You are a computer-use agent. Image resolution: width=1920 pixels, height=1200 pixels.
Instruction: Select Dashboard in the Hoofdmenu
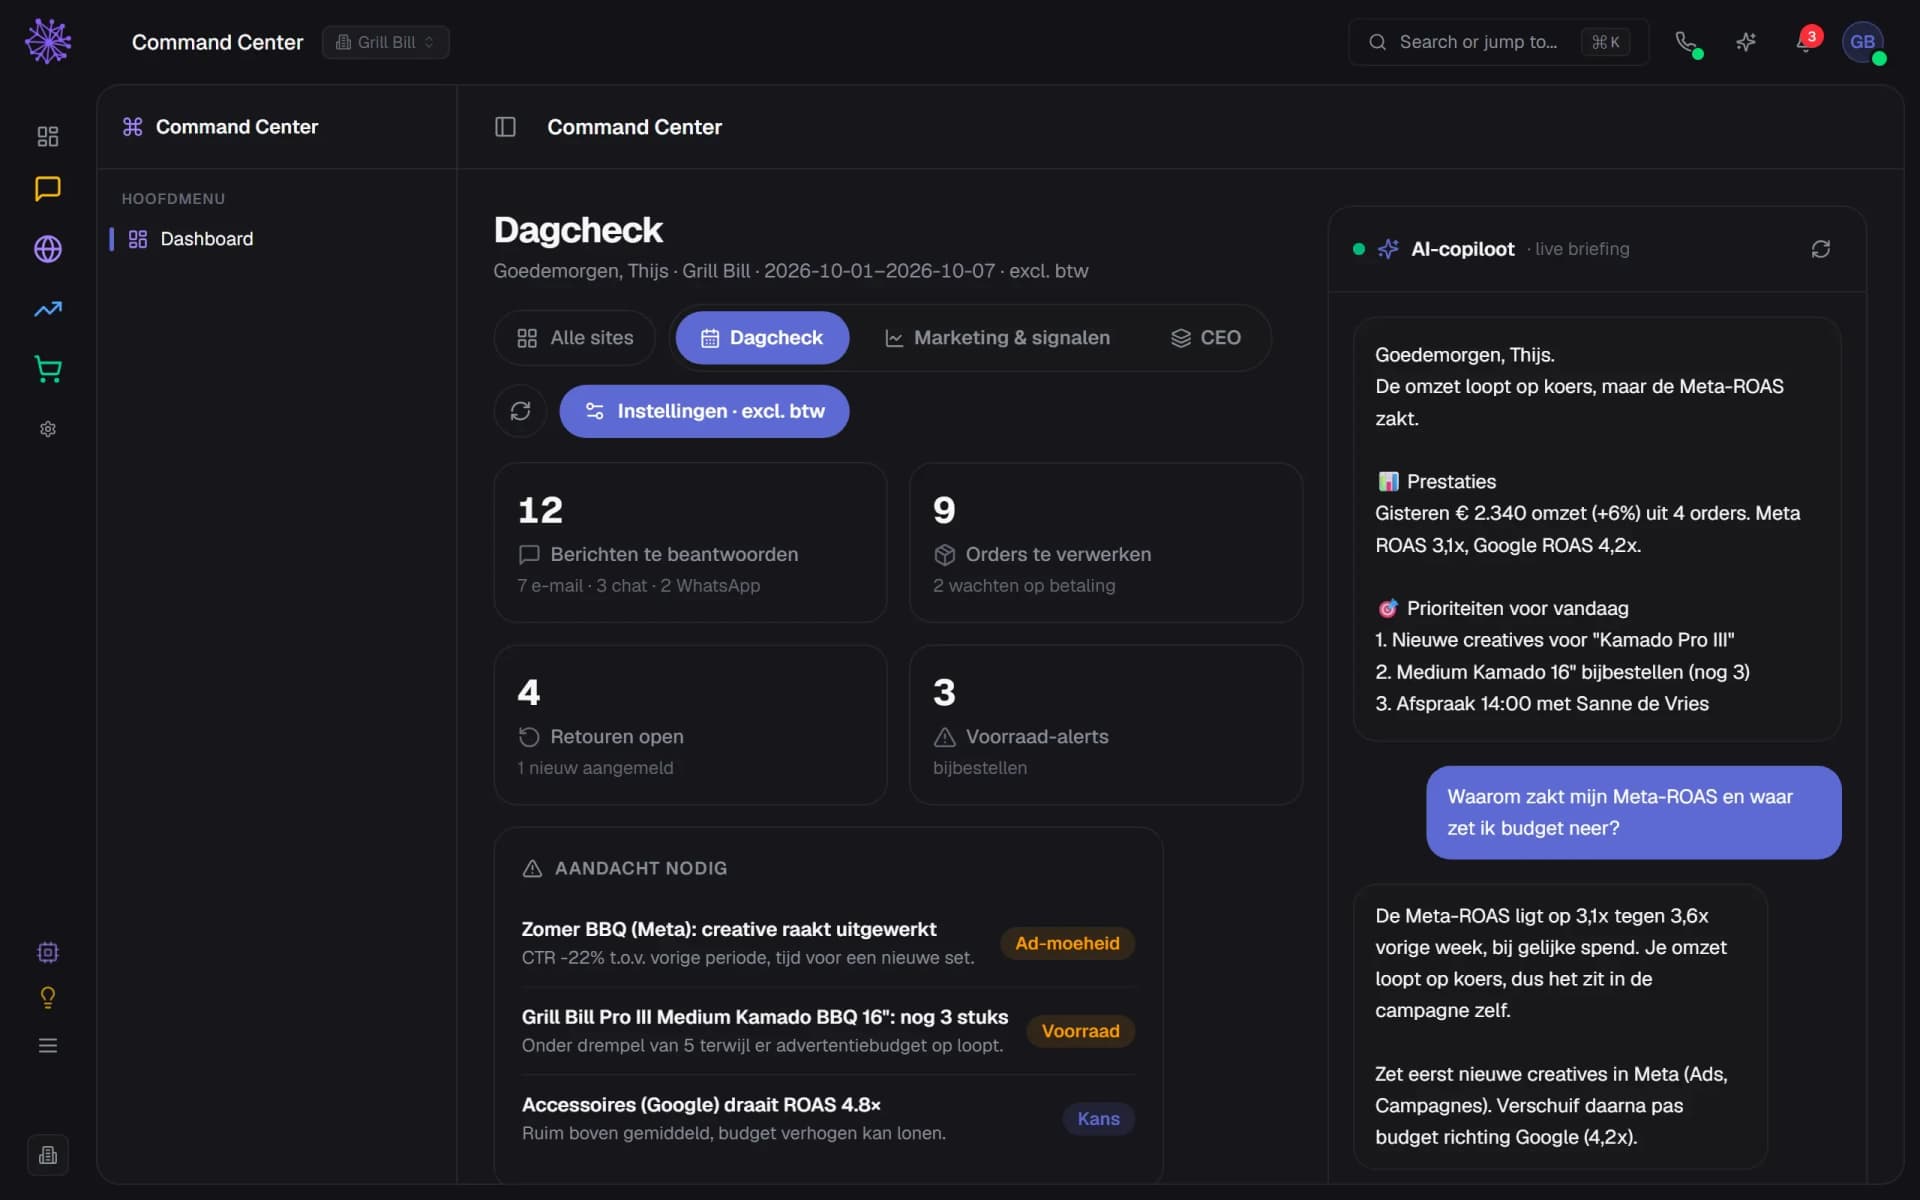[275, 239]
